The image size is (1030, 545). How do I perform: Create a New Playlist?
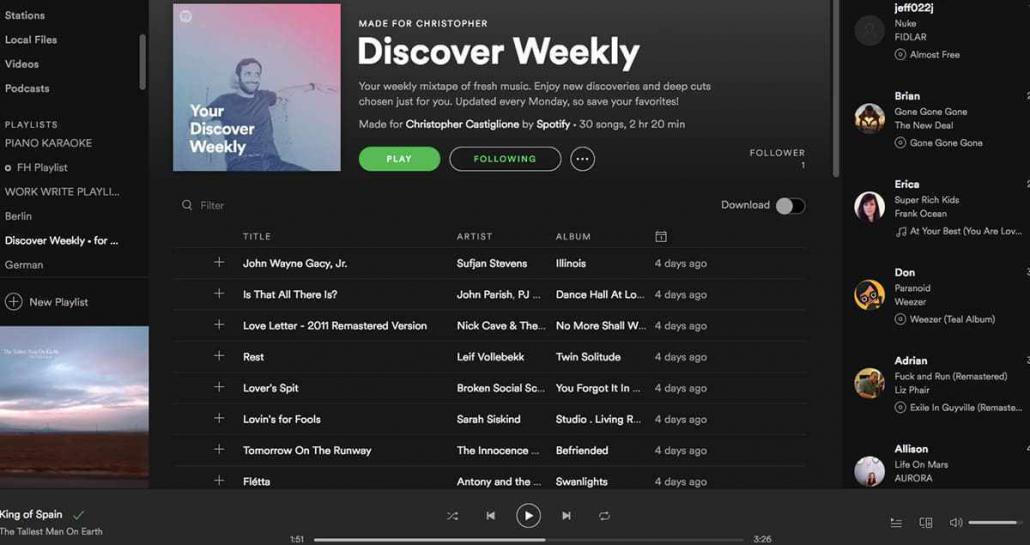point(47,302)
